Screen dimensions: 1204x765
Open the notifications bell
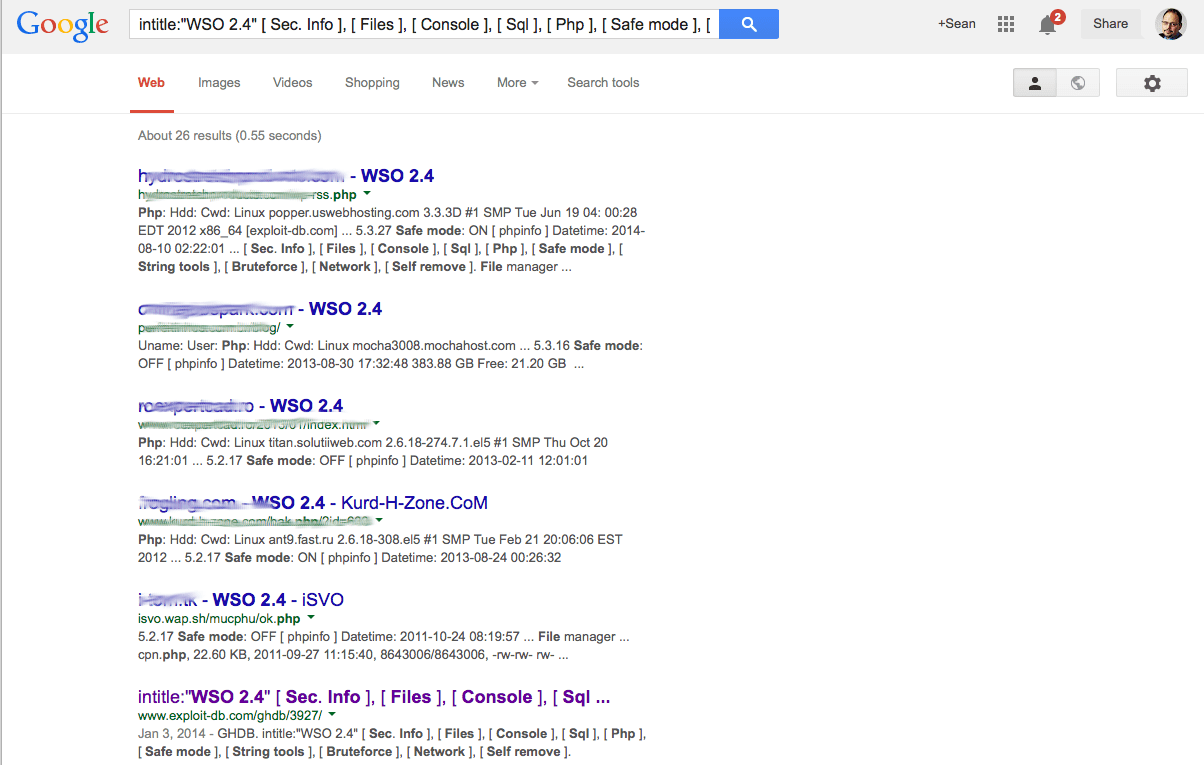click(x=1049, y=24)
